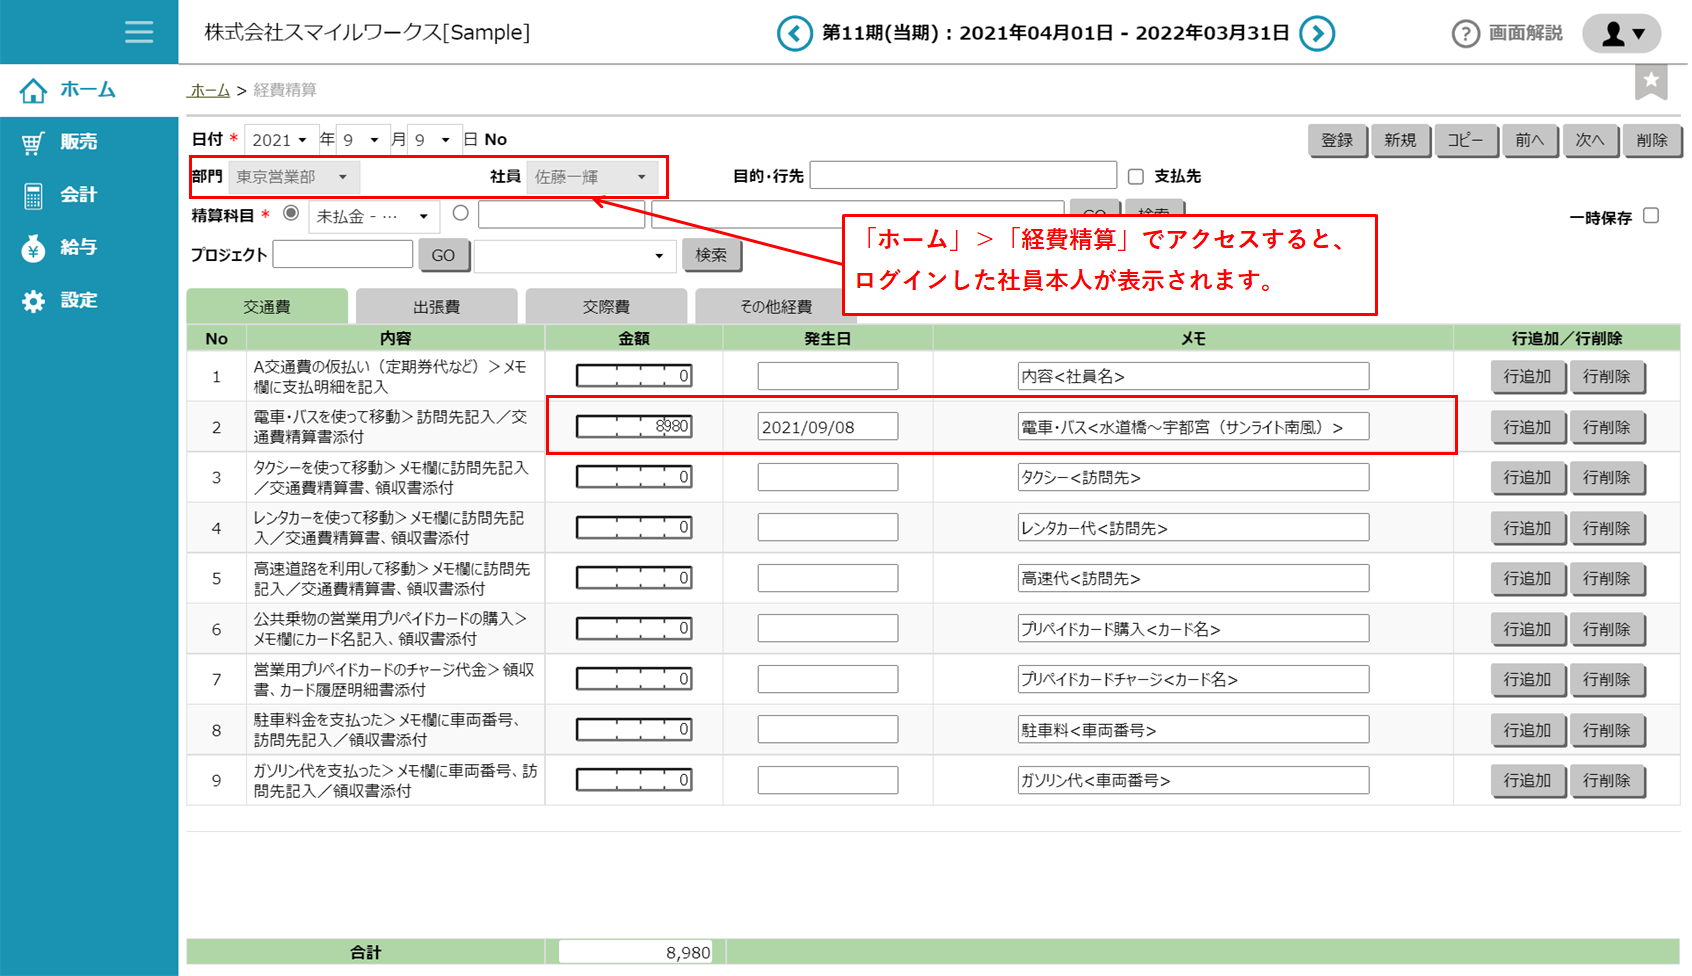Viewport: 1692px width, 976px height.
Task: Enable the 支払先 checkbox
Action: 1136,176
